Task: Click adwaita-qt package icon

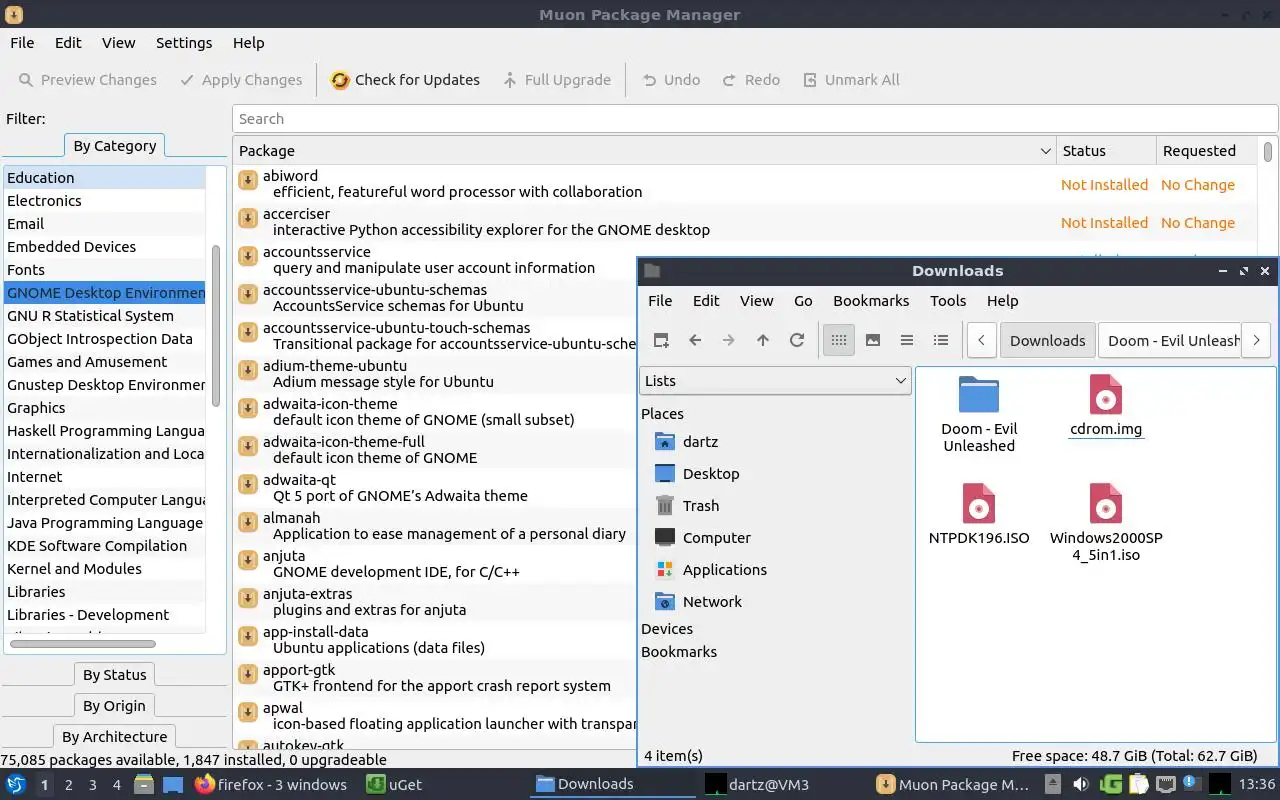Action: tap(248, 483)
